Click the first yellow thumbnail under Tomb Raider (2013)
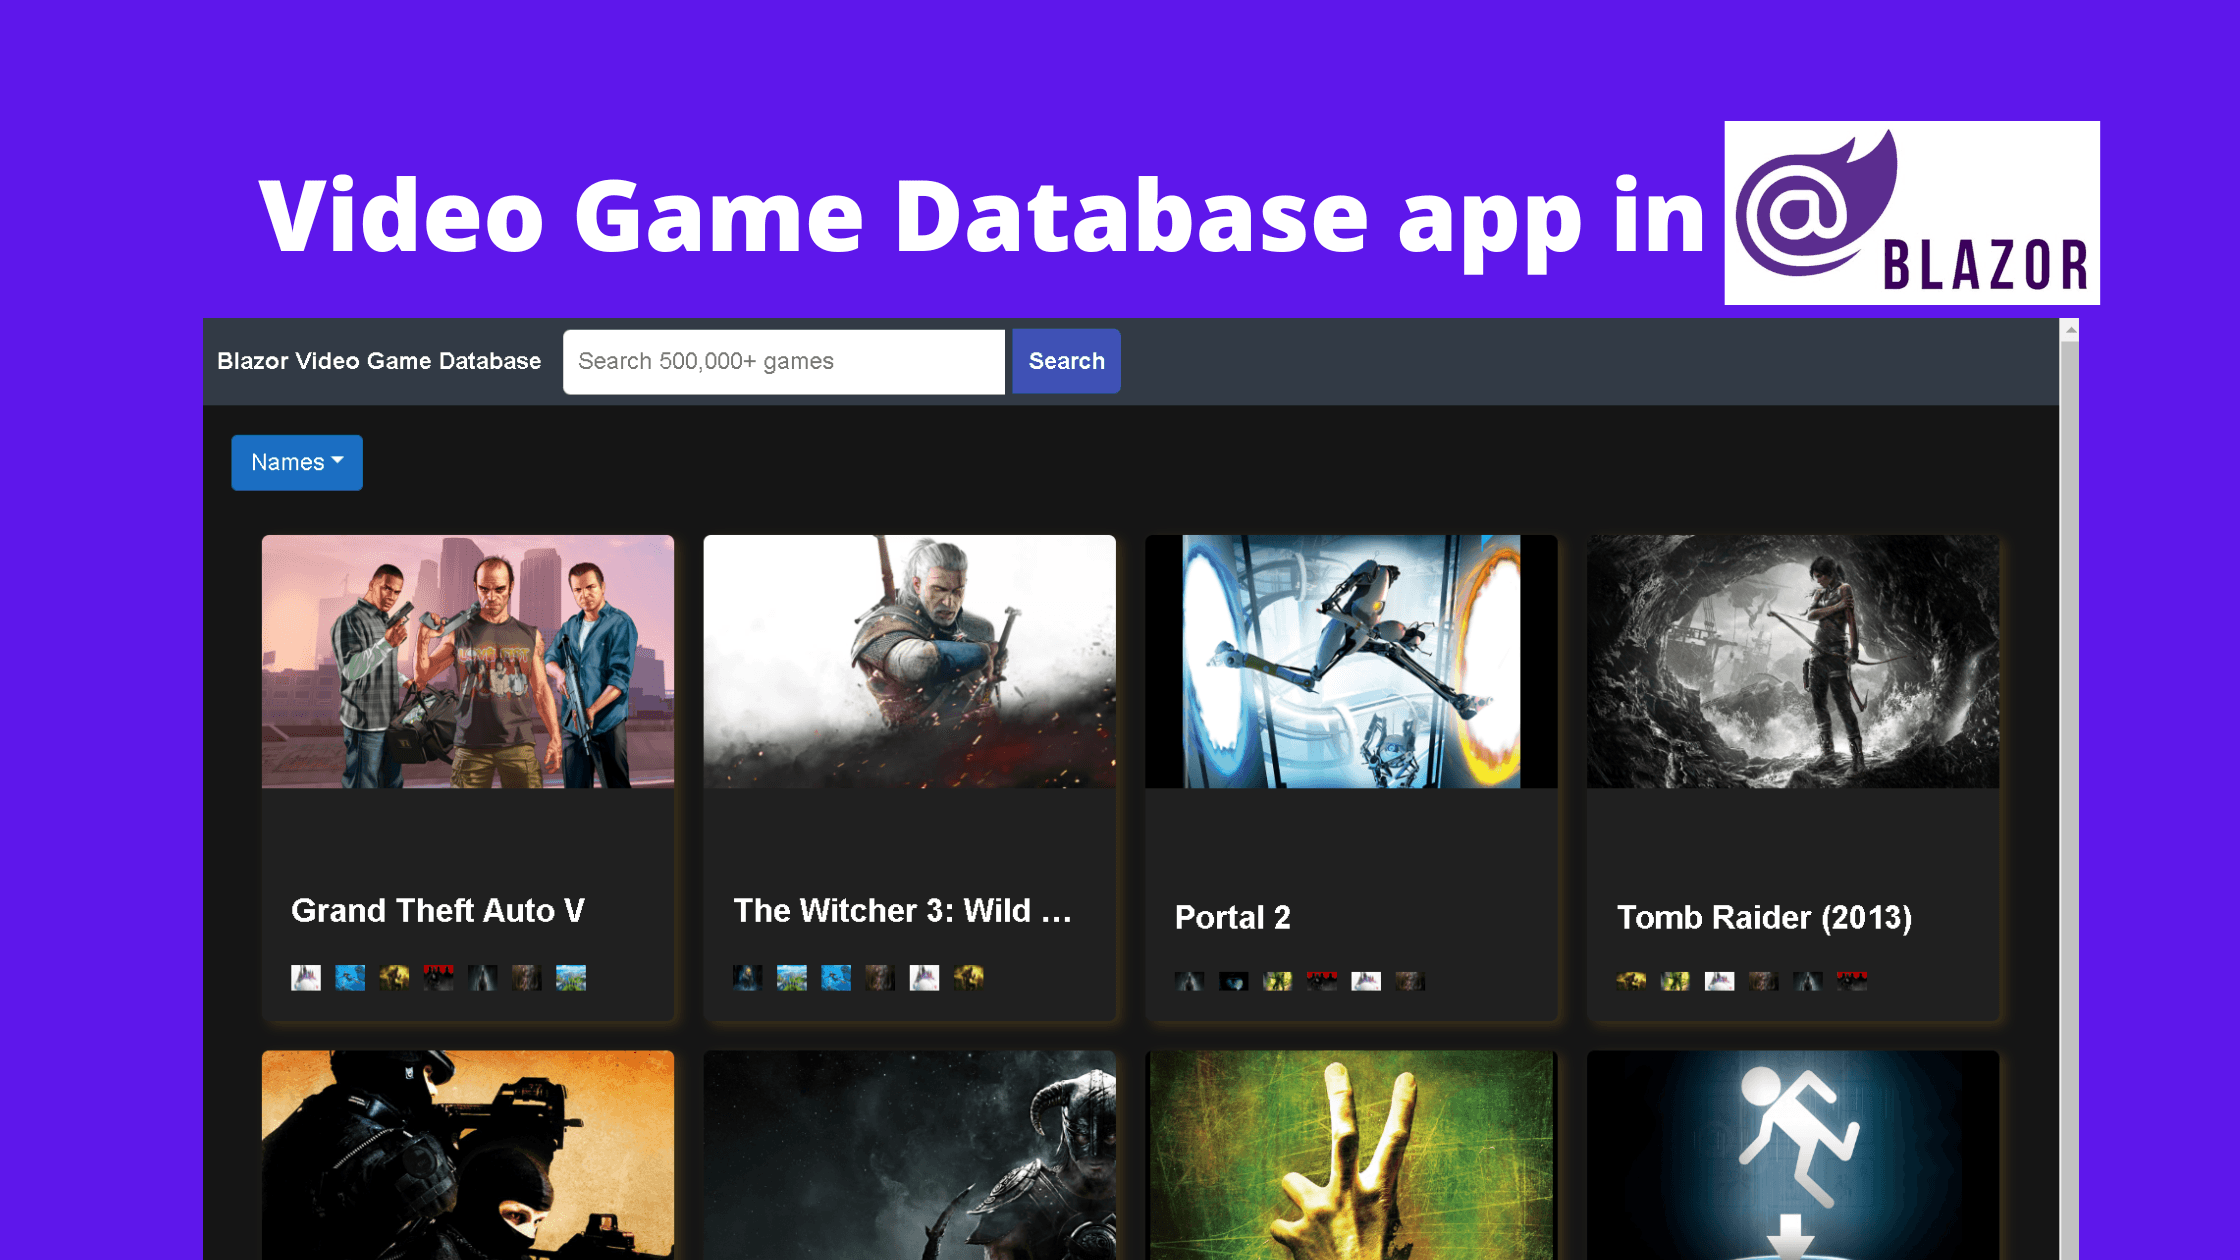The width and height of the screenshot is (2240, 1260). coord(1631,981)
